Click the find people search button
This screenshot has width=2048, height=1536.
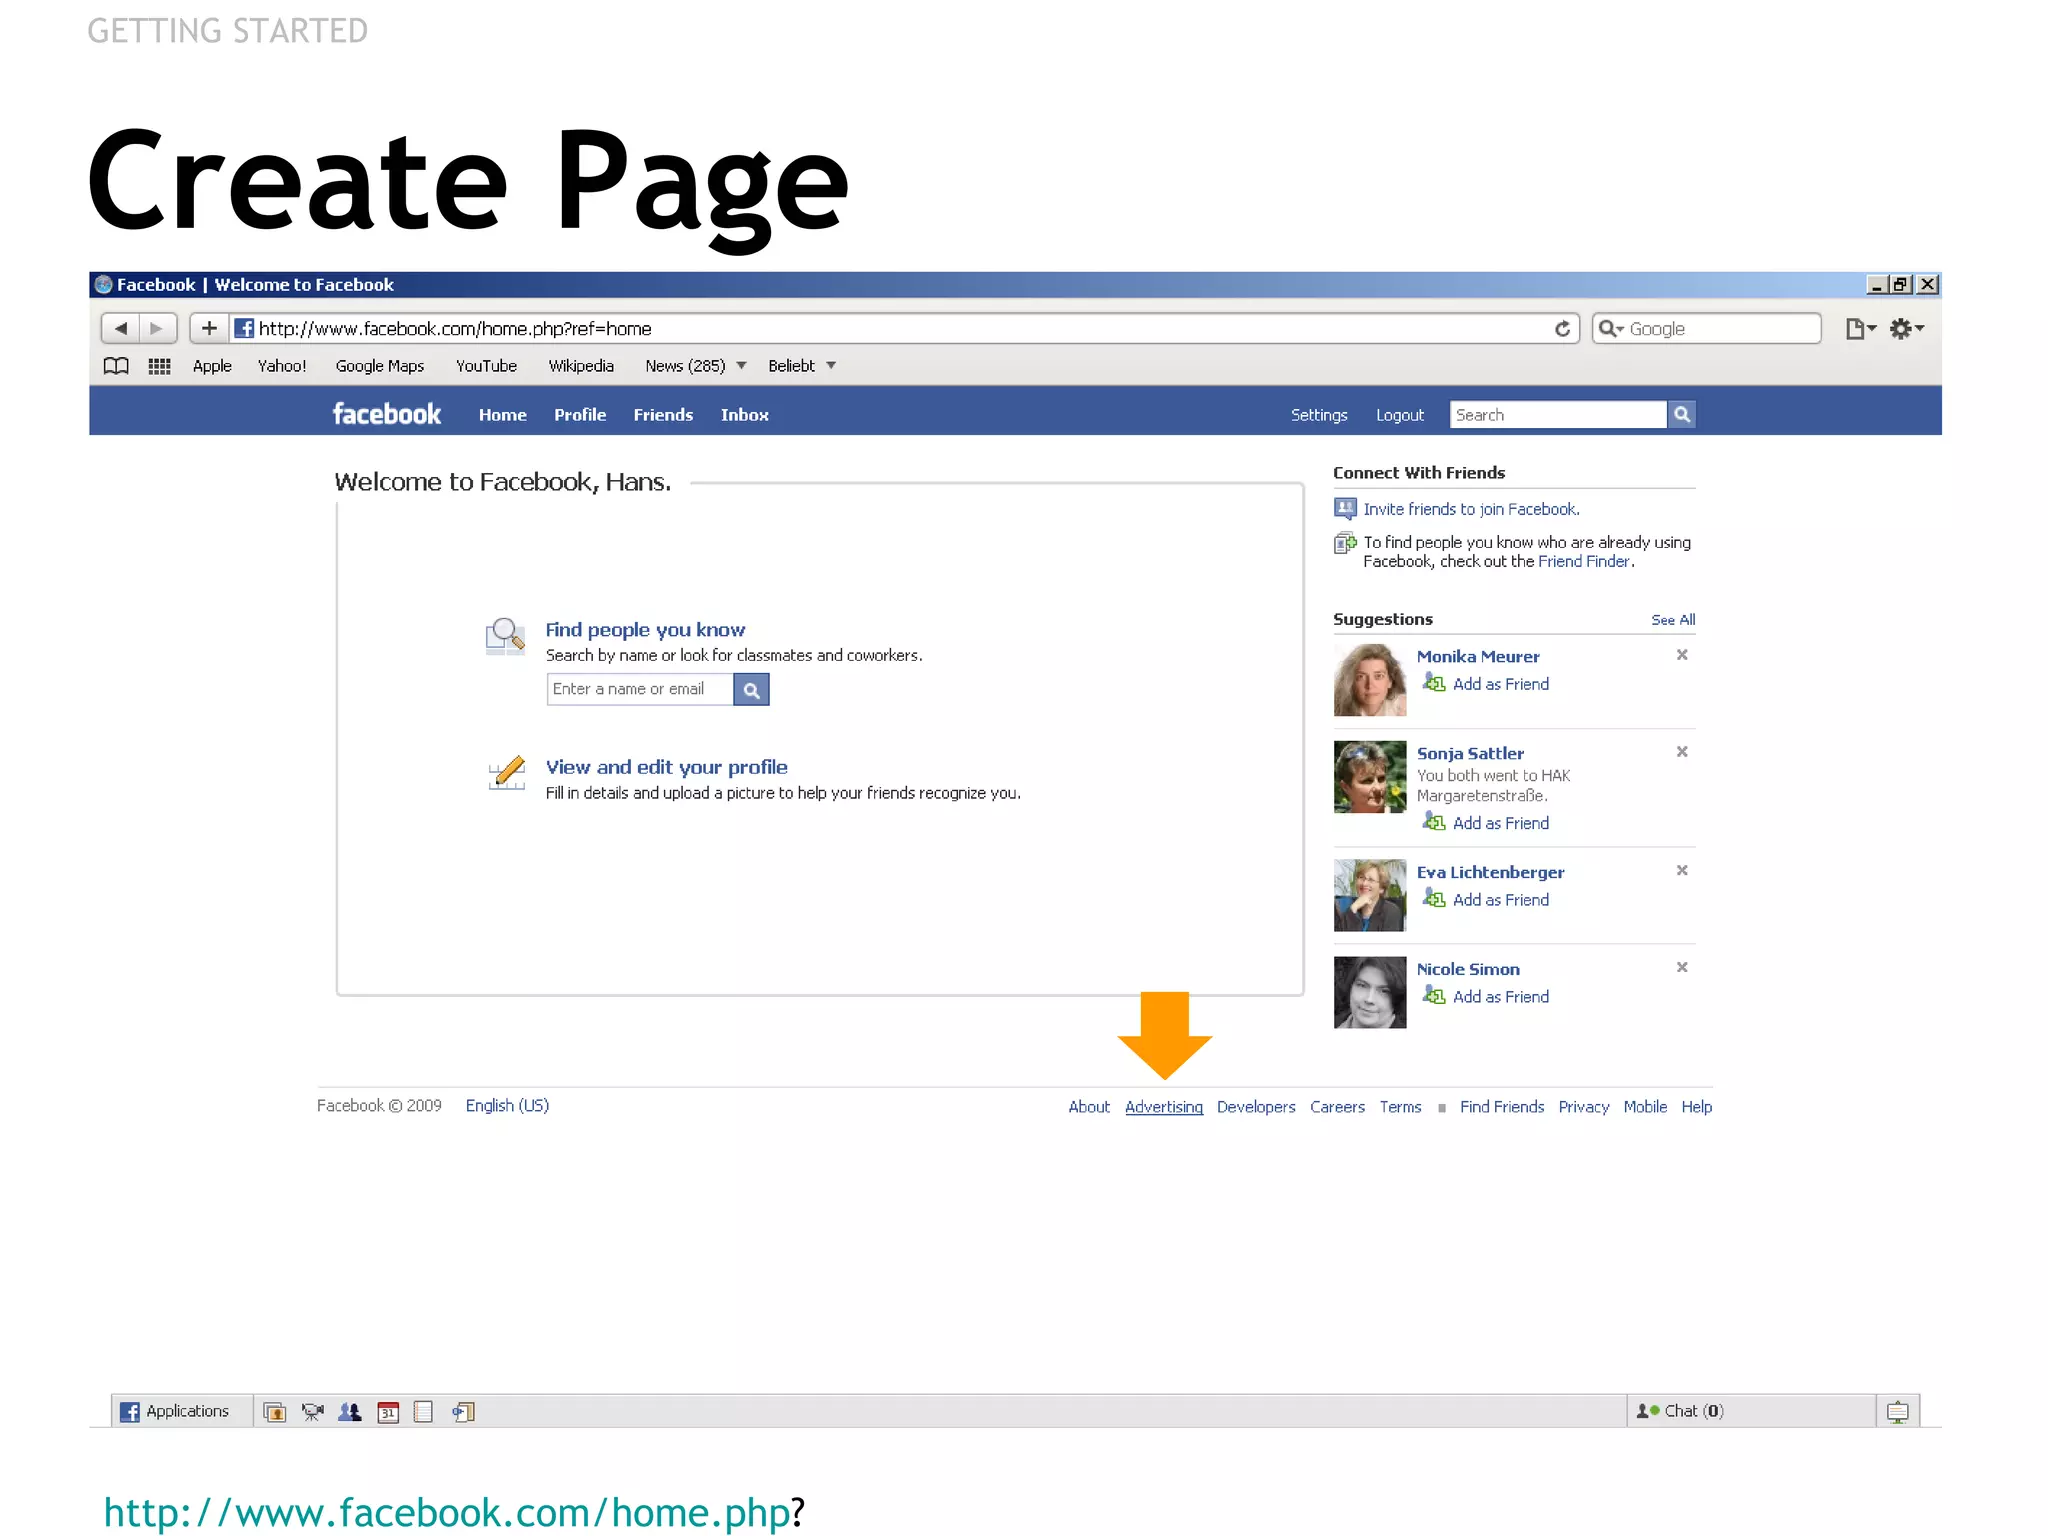tap(751, 689)
